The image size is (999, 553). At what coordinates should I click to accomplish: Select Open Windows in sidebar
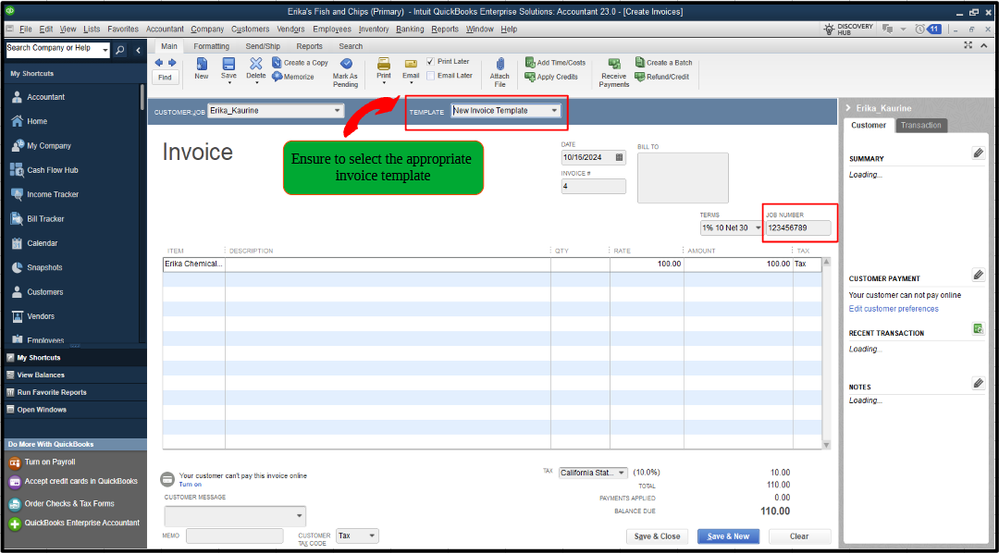(73, 410)
